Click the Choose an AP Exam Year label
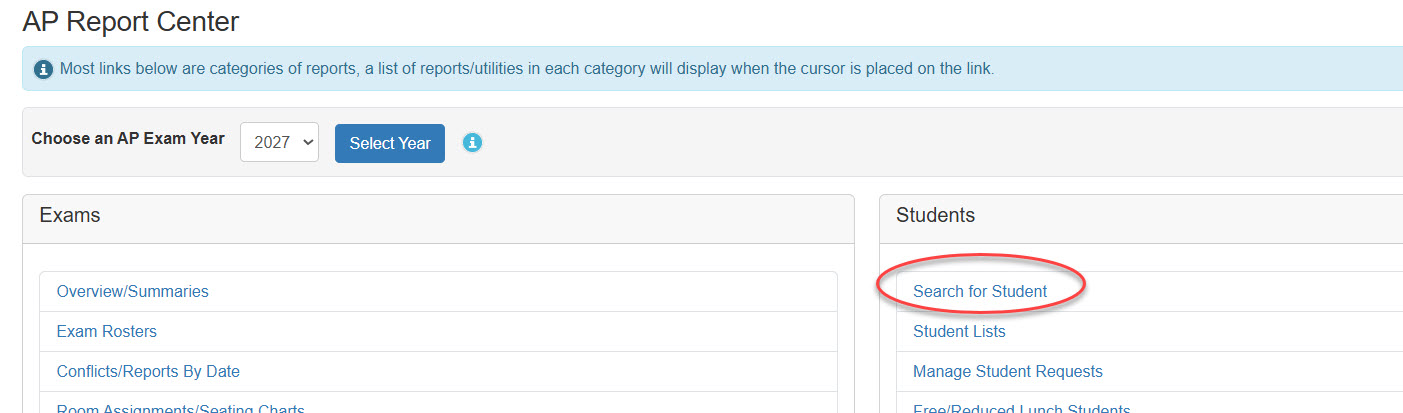The width and height of the screenshot is (1403, 413). 128,139
